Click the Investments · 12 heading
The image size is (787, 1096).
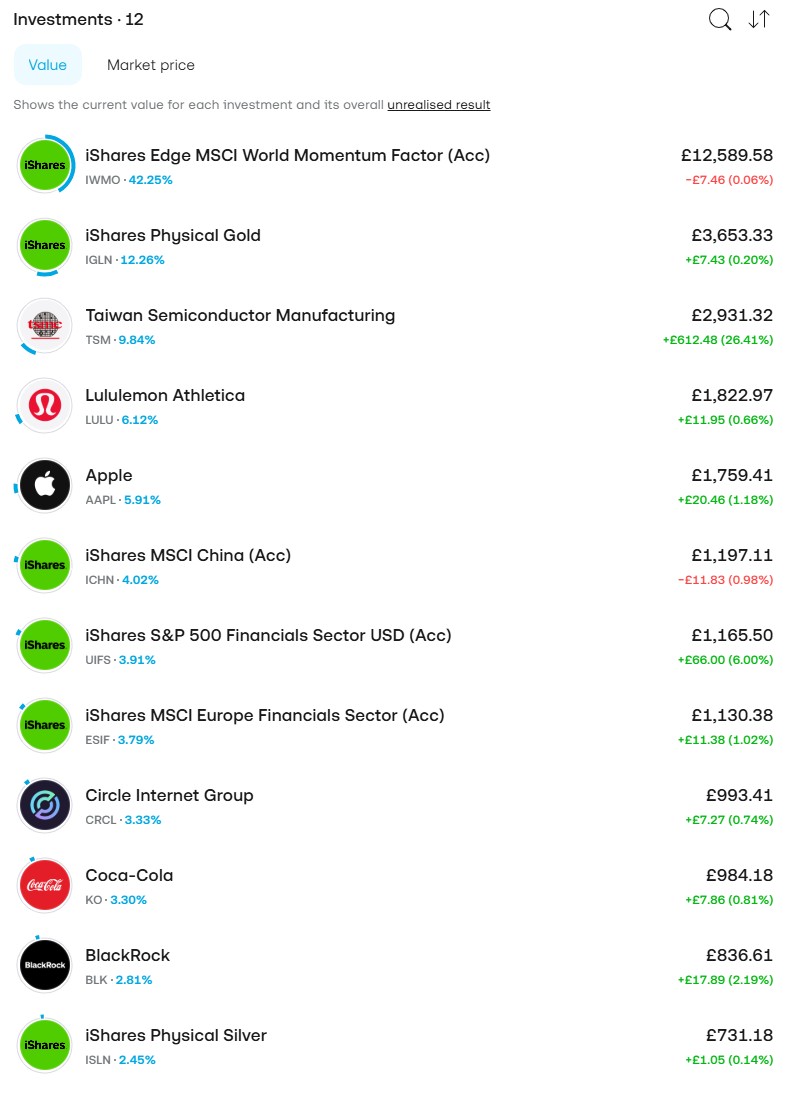(x=78, y=20)
